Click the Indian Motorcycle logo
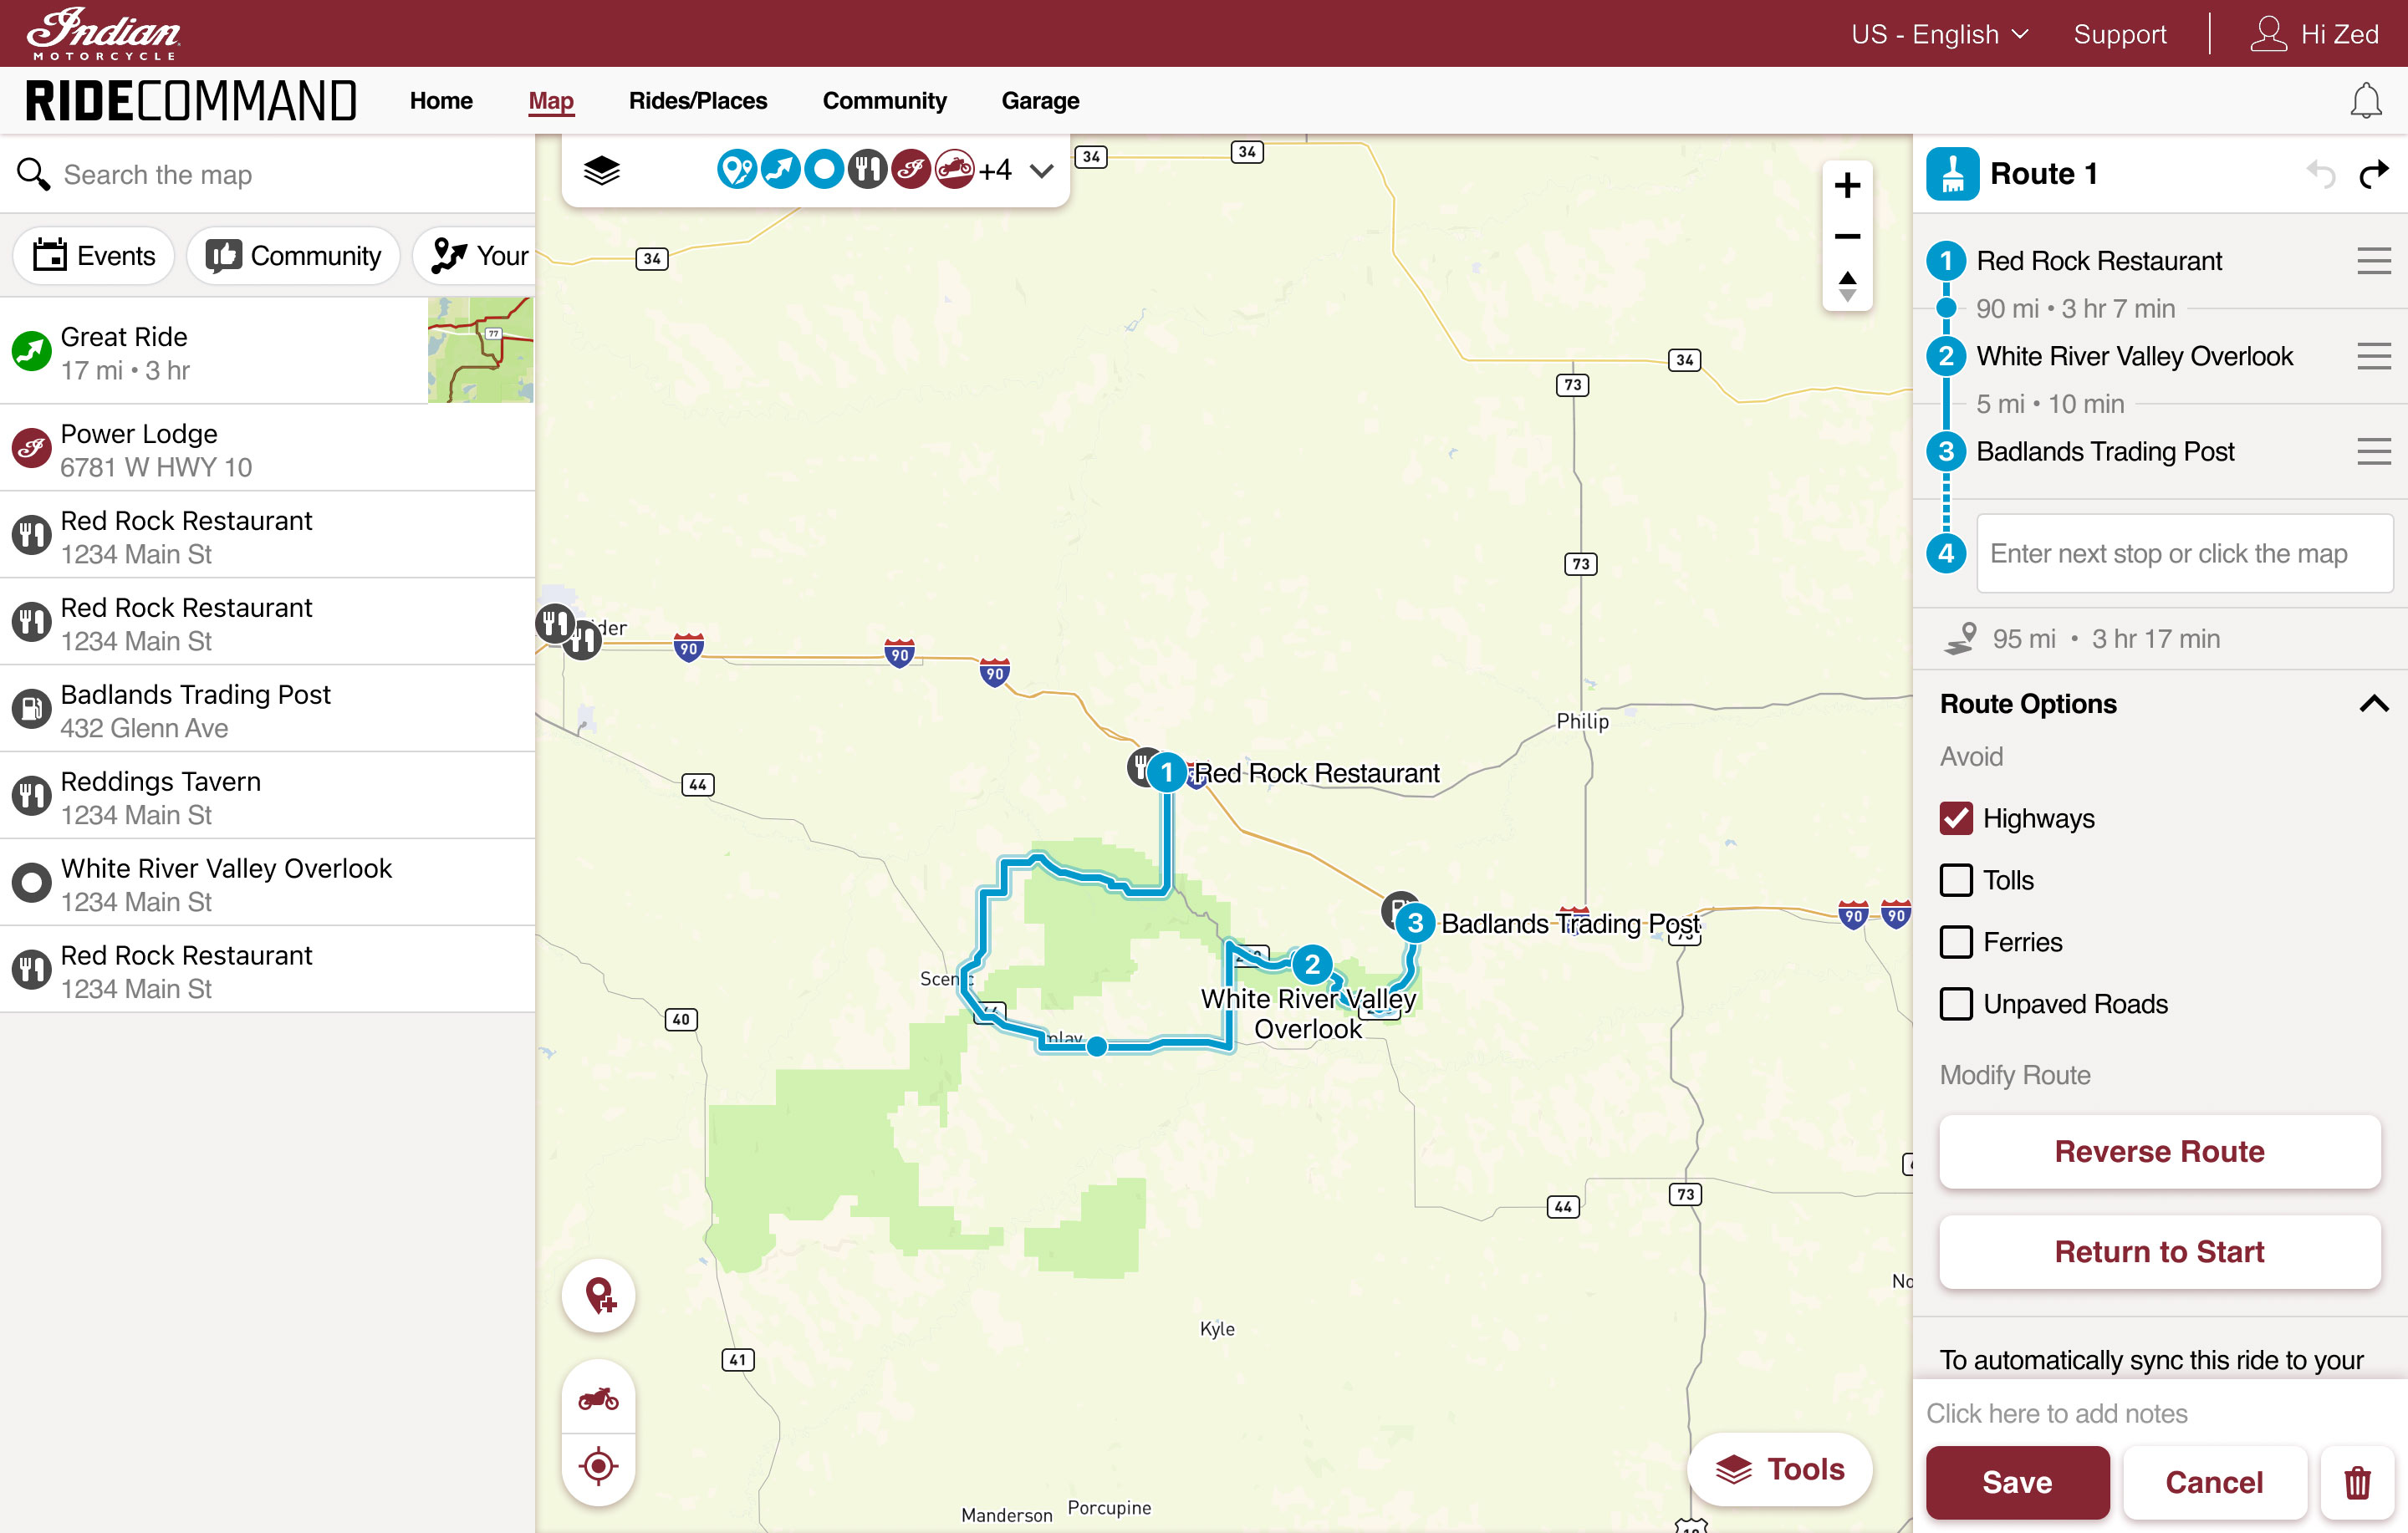 (103, 34)
